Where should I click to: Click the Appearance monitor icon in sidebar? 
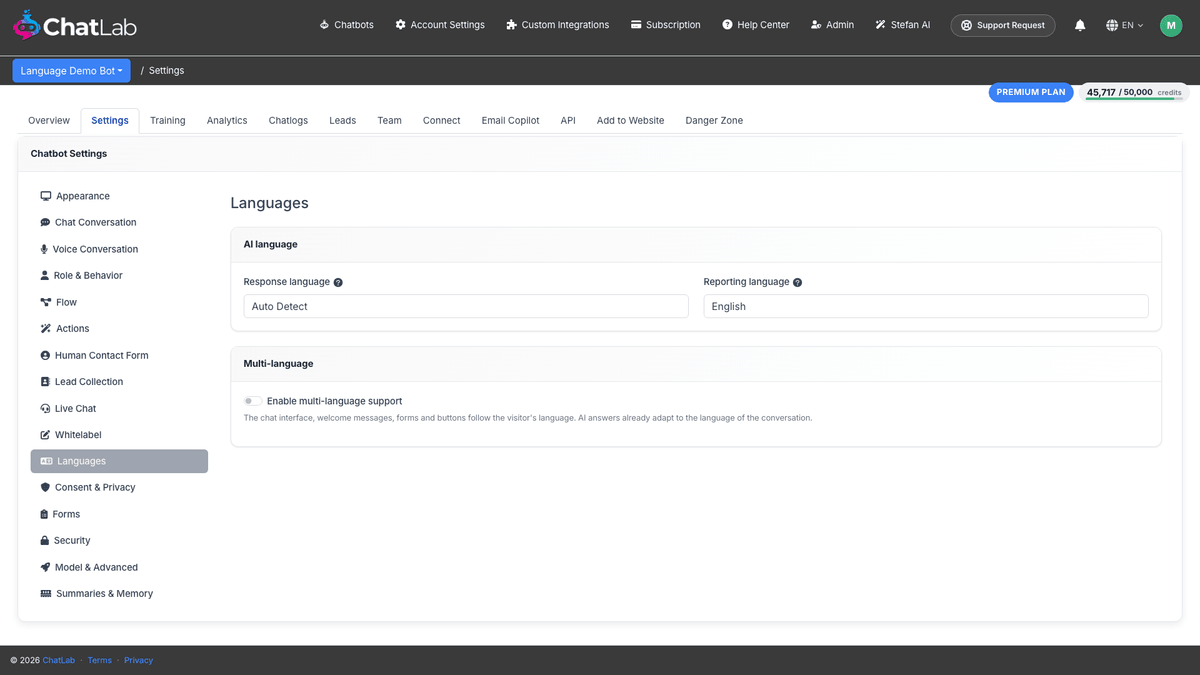(x=46, y=196)
